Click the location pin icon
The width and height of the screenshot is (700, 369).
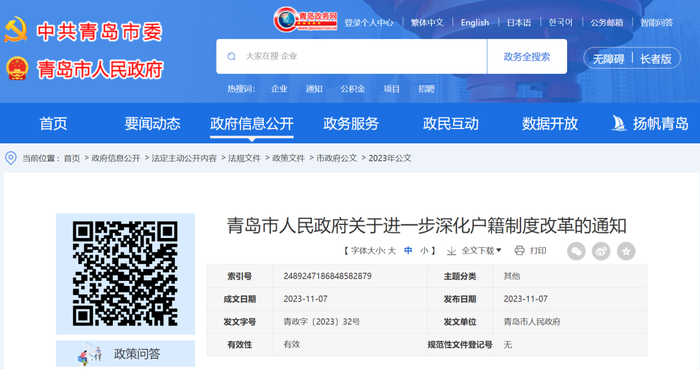click(11, 158)
